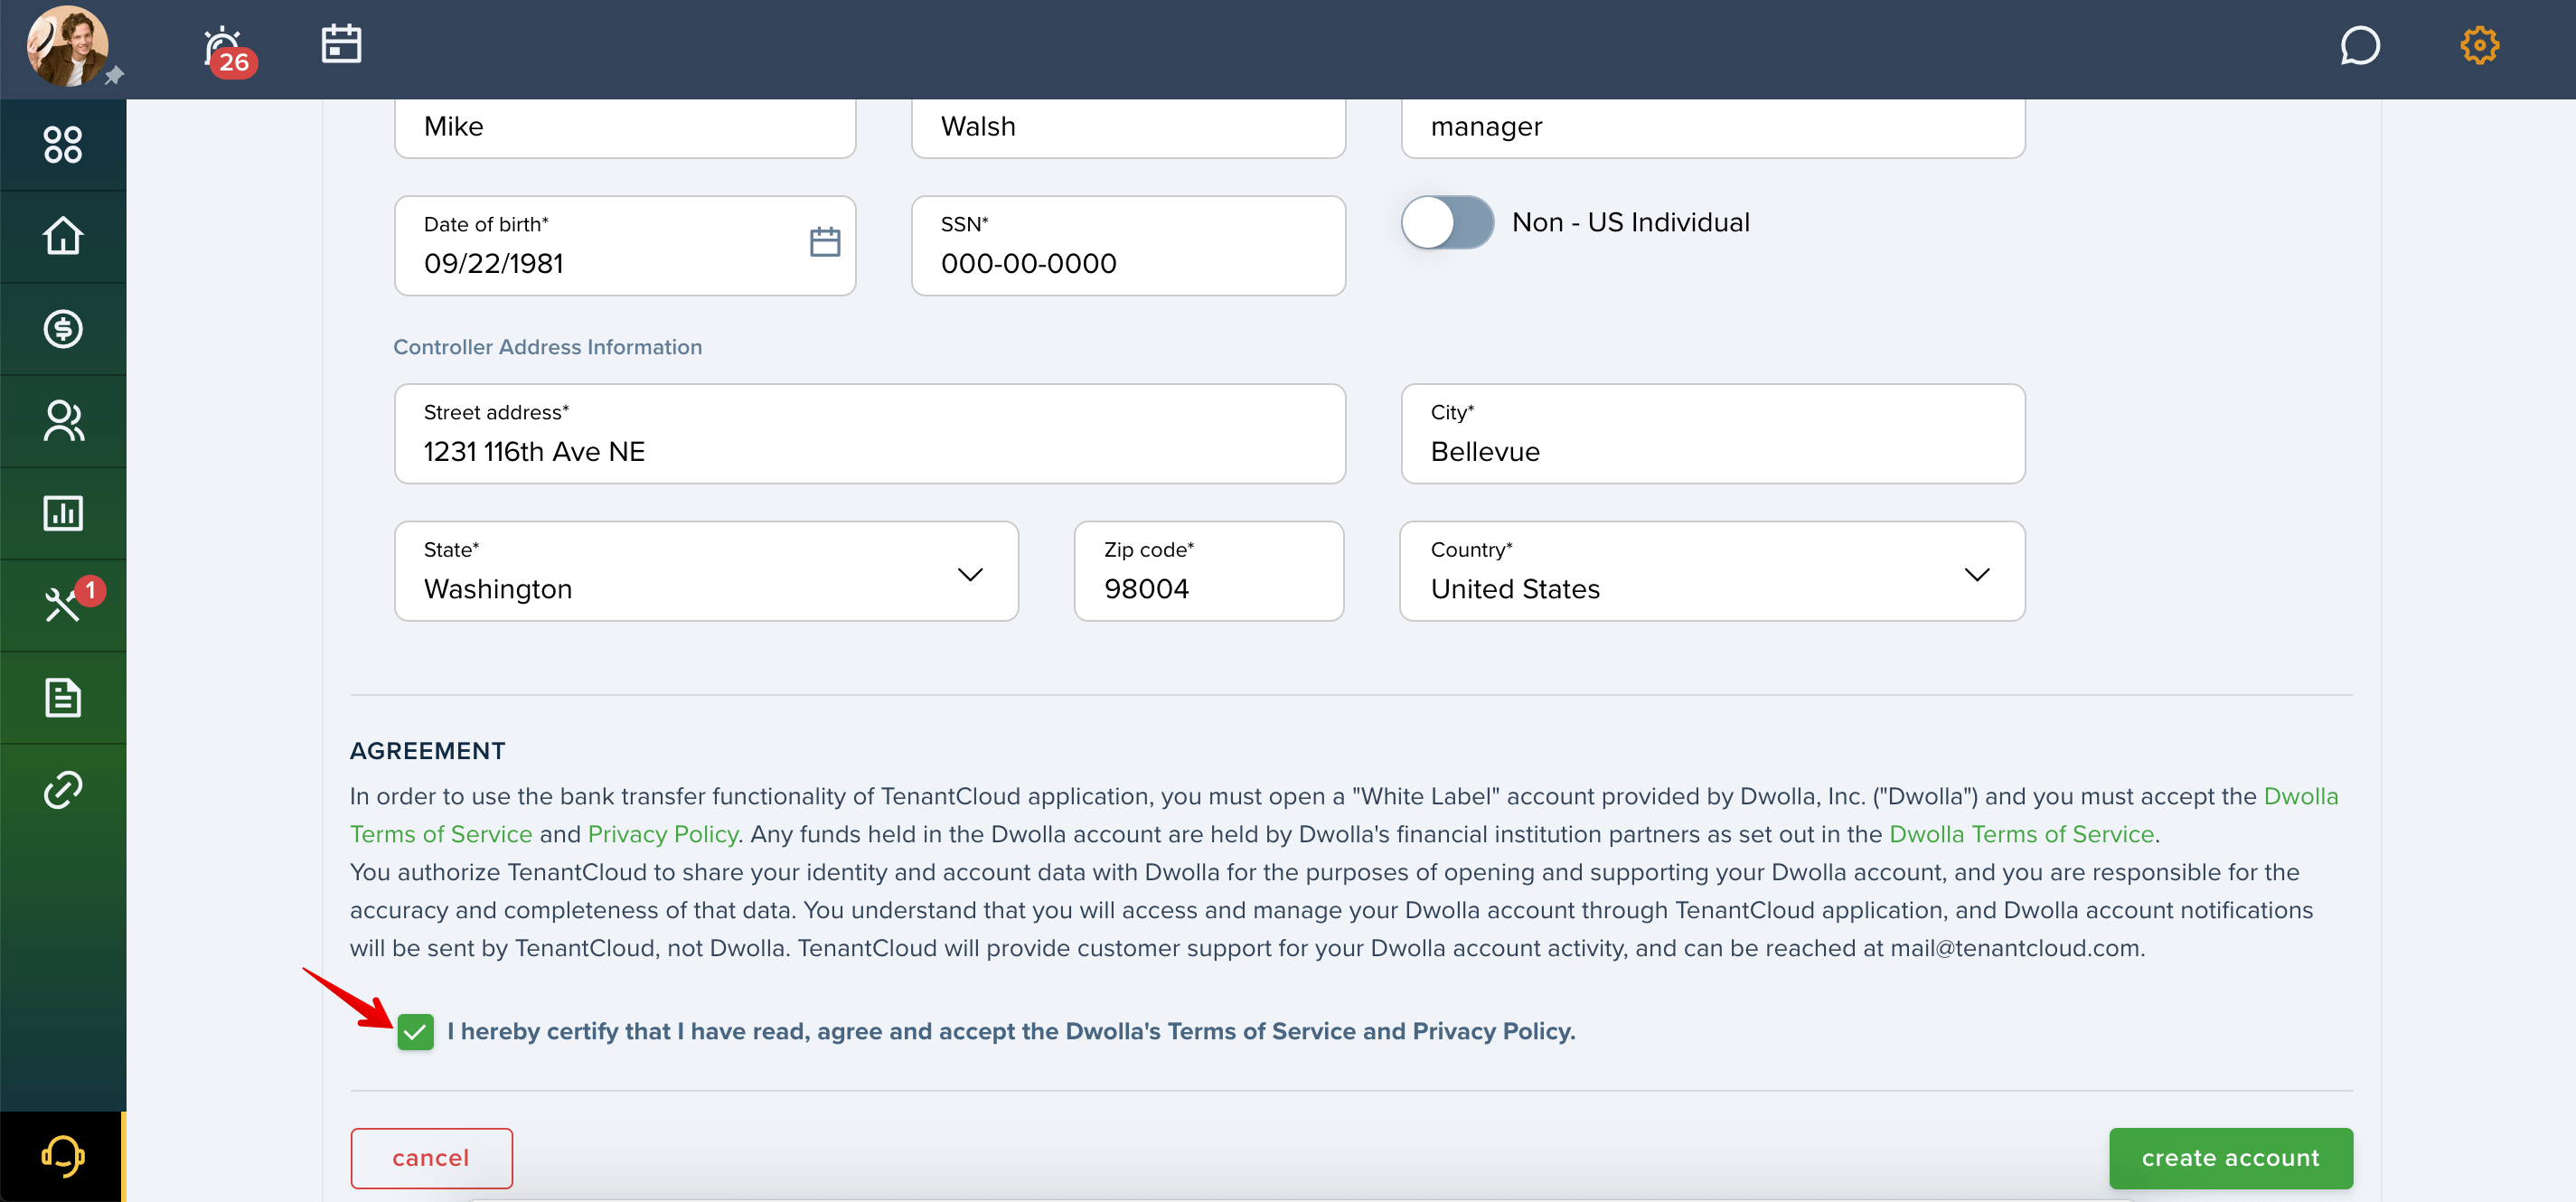Open date picker calendar icon in Date of birth
Image resolution: width=2576 pixels, height=1202 pixels.
click(824, 242)
